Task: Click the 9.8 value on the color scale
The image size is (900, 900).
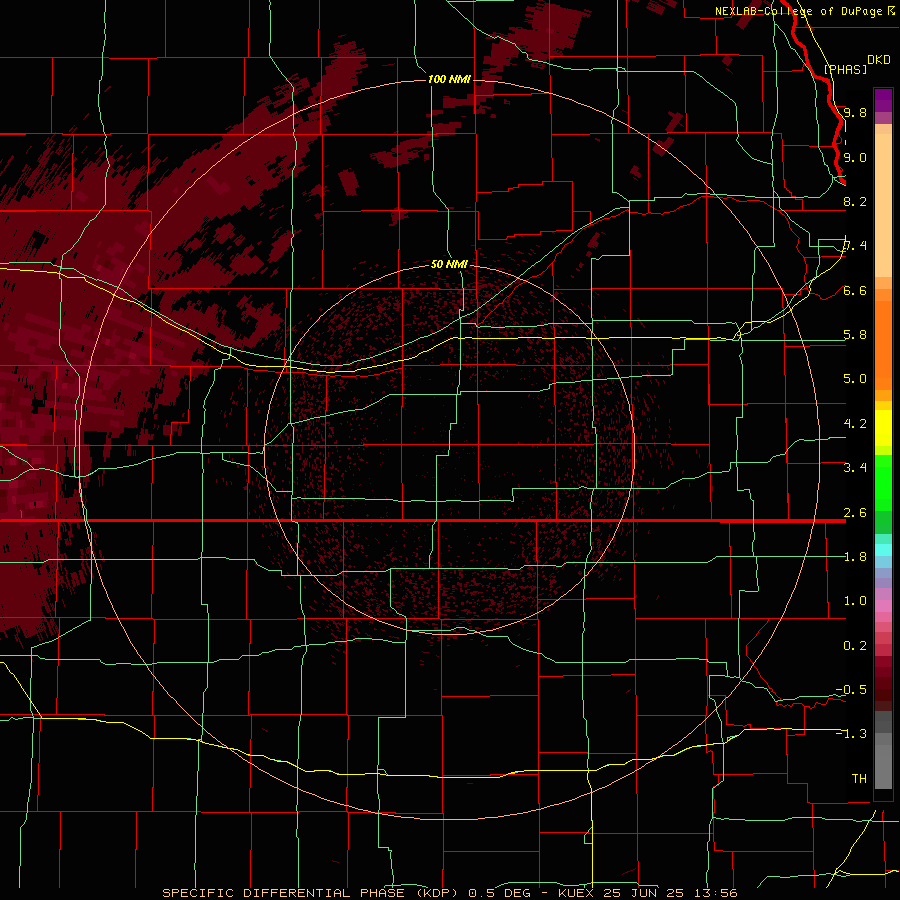Action: (855, 112)
